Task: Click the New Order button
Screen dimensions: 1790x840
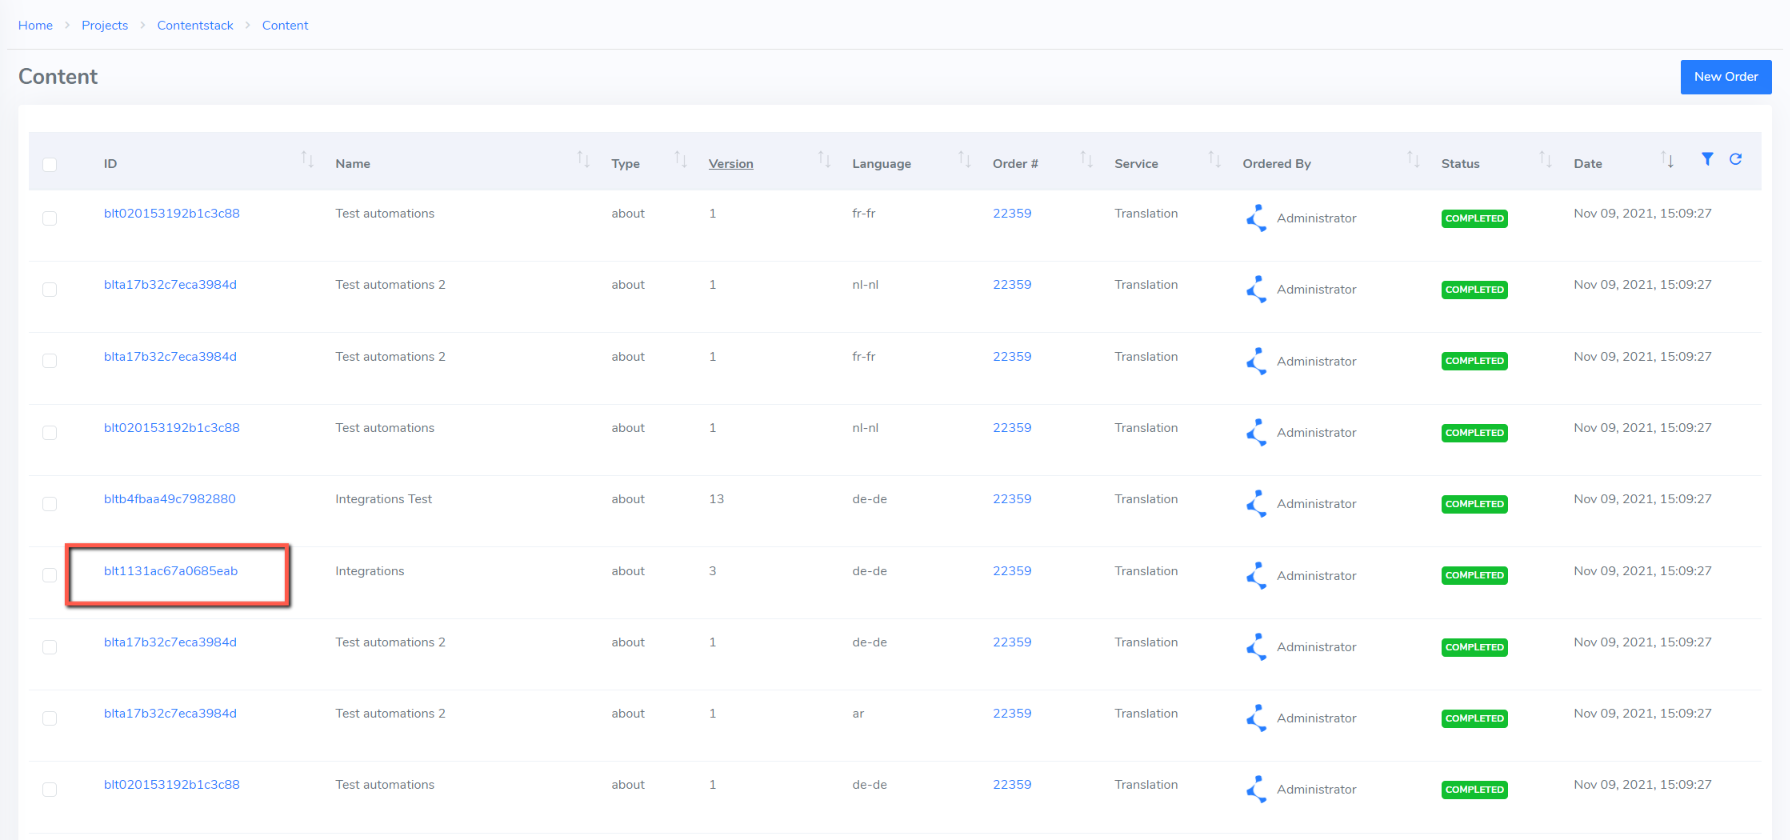Action: click(1726, 77)
